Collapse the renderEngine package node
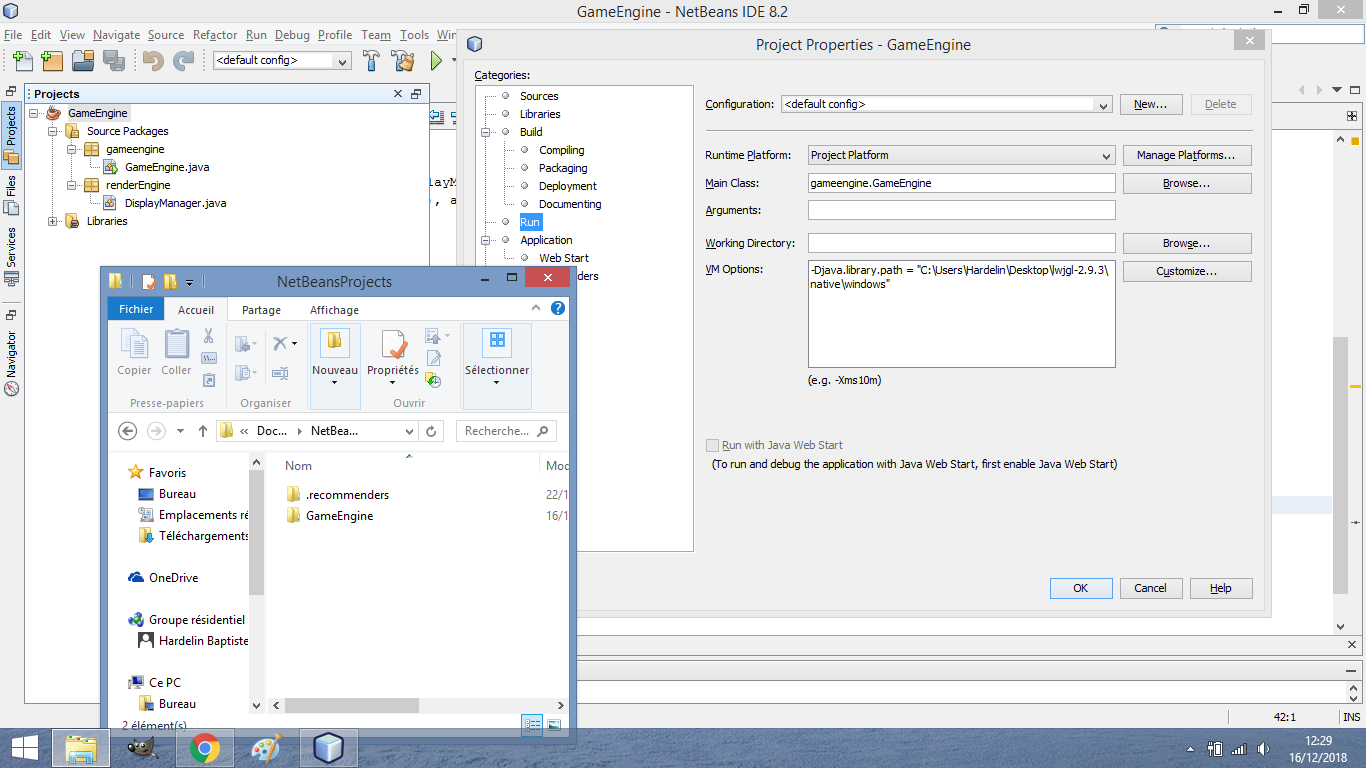 pyautogui.click(x=72, y=185)
